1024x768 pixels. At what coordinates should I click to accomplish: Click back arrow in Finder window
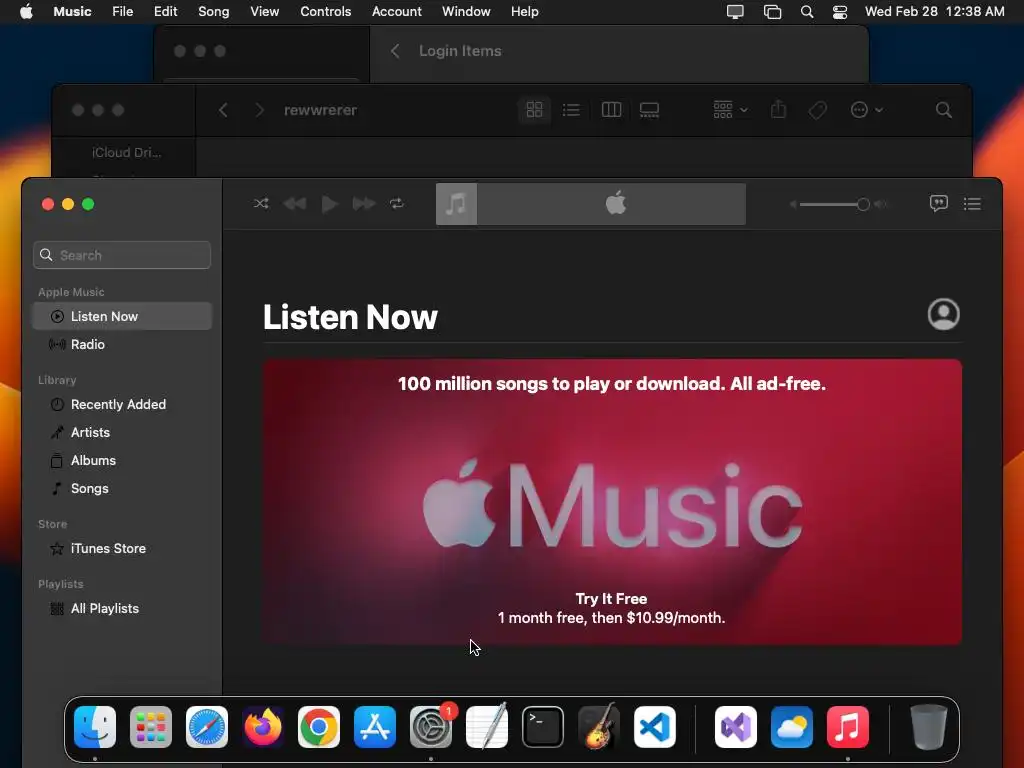point(223,110)
